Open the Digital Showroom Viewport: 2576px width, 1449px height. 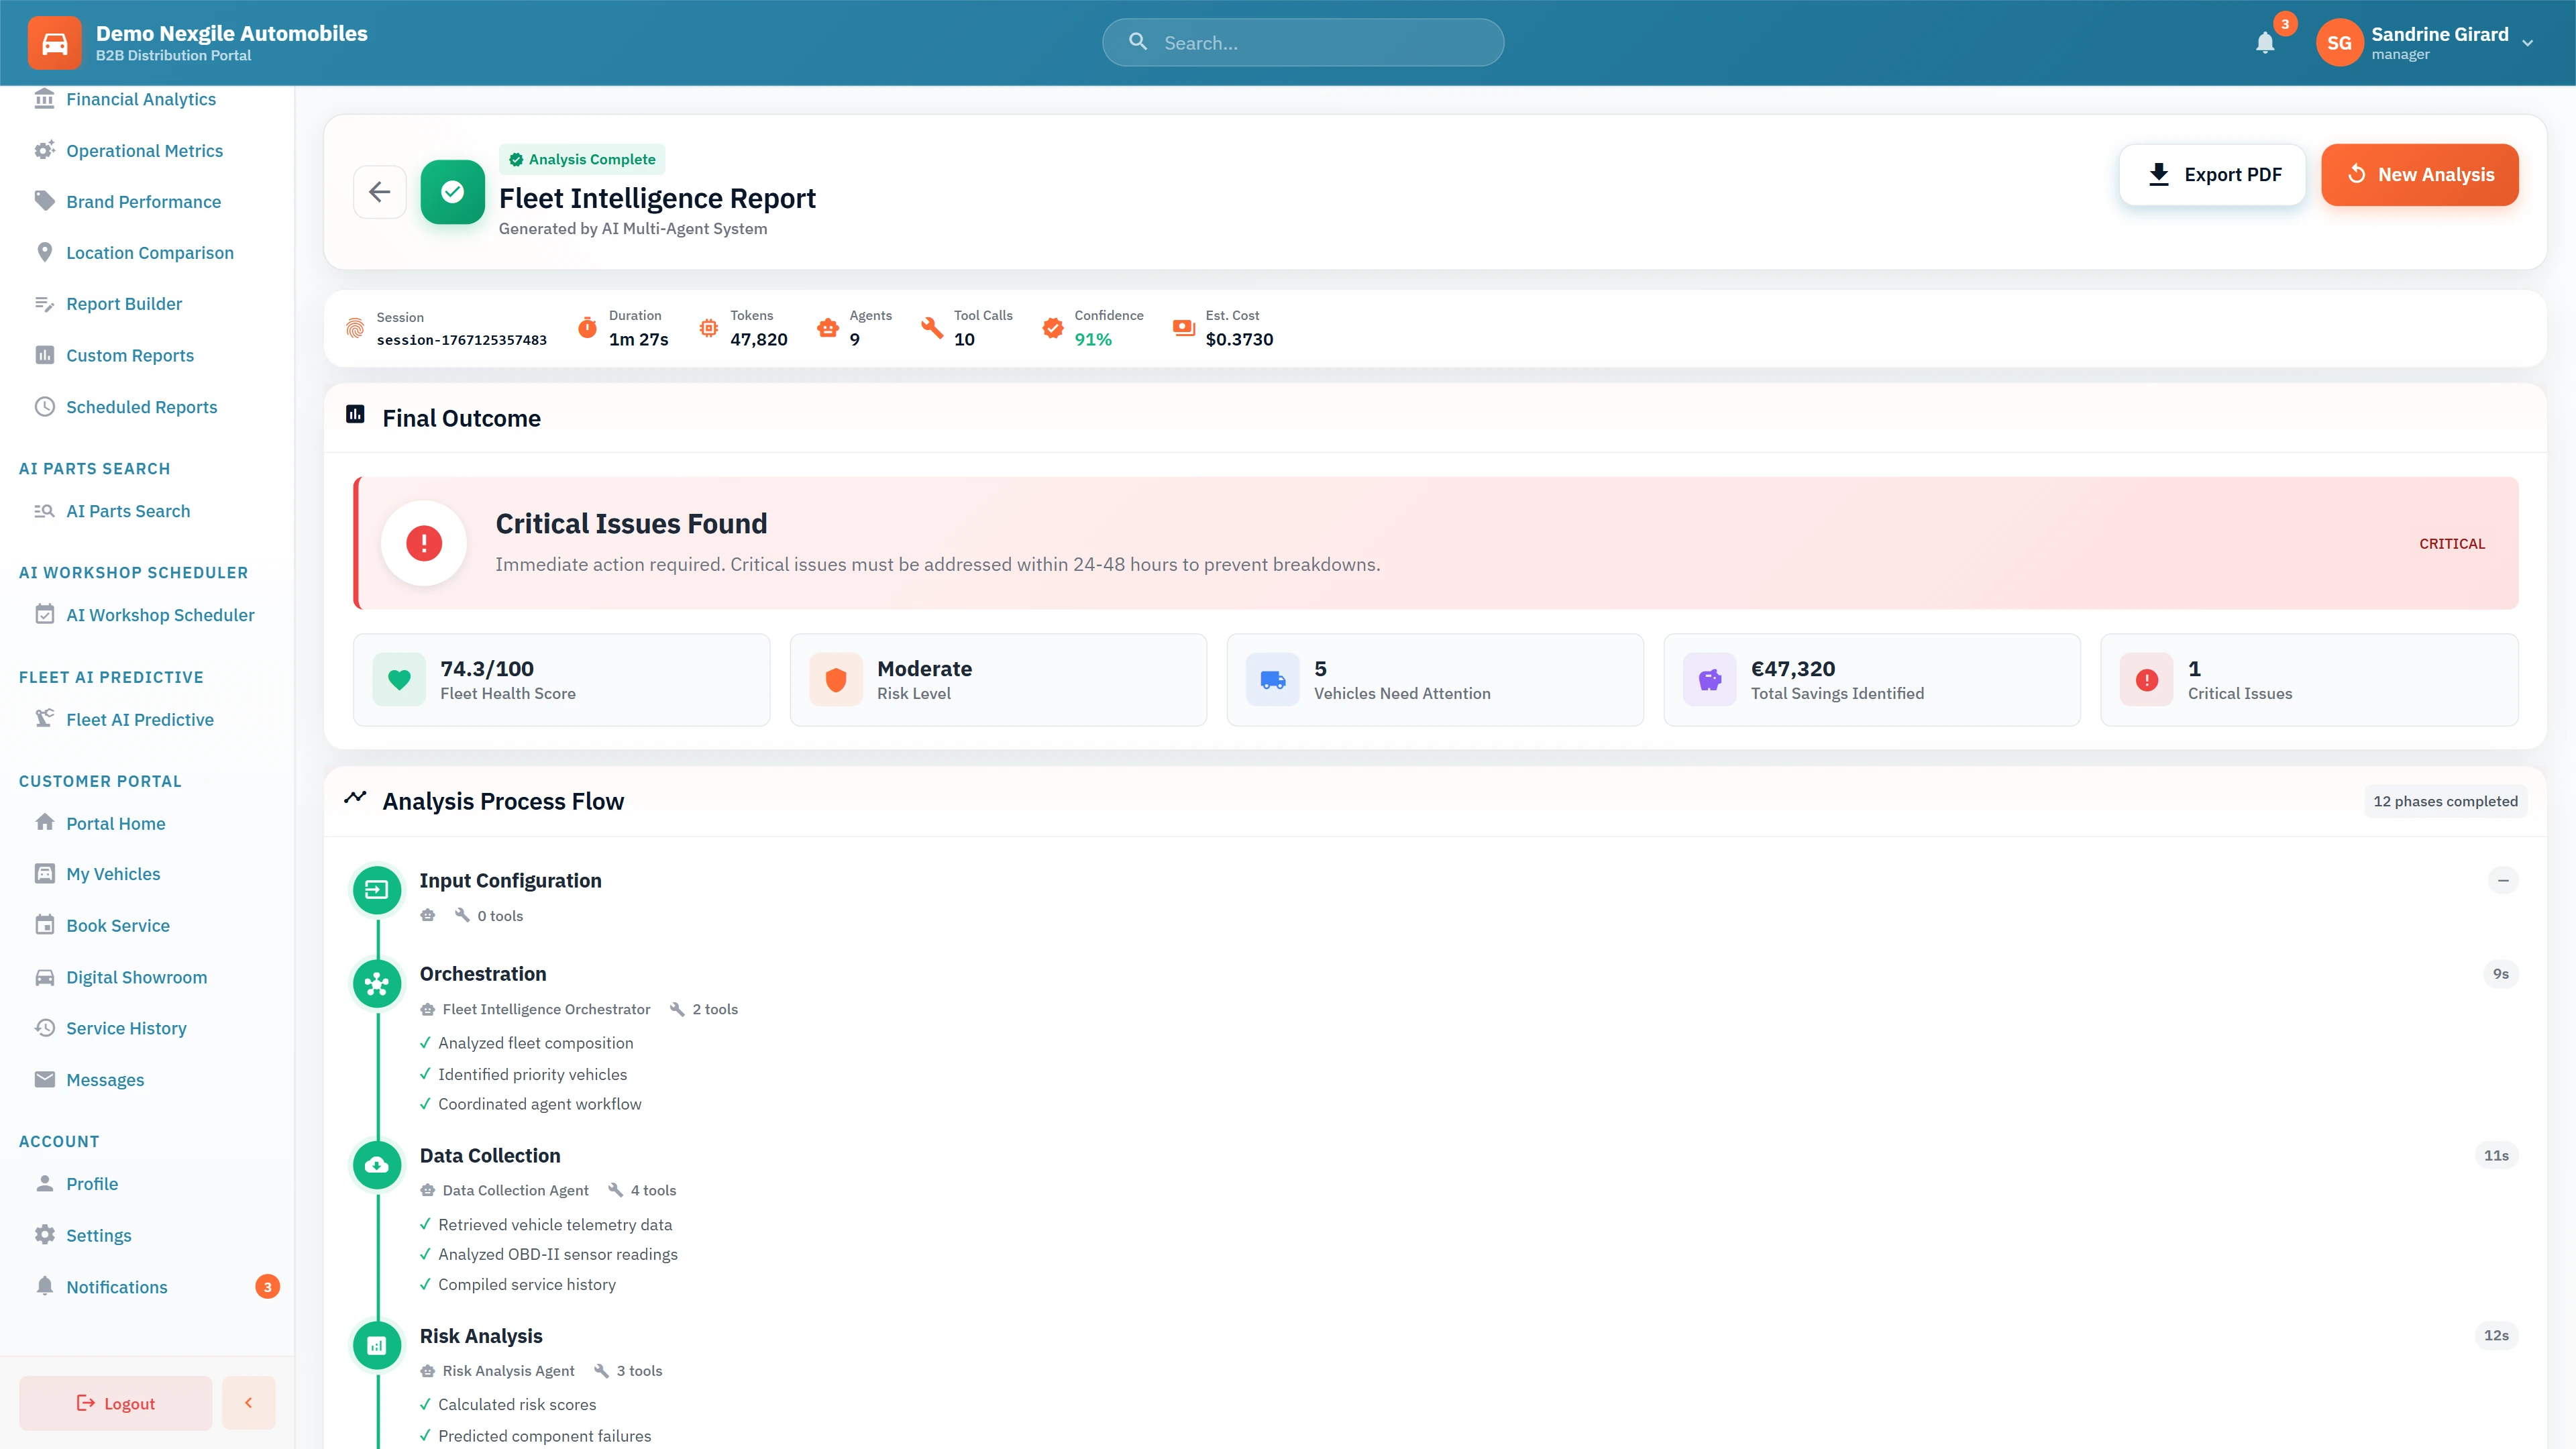[136, 976]
